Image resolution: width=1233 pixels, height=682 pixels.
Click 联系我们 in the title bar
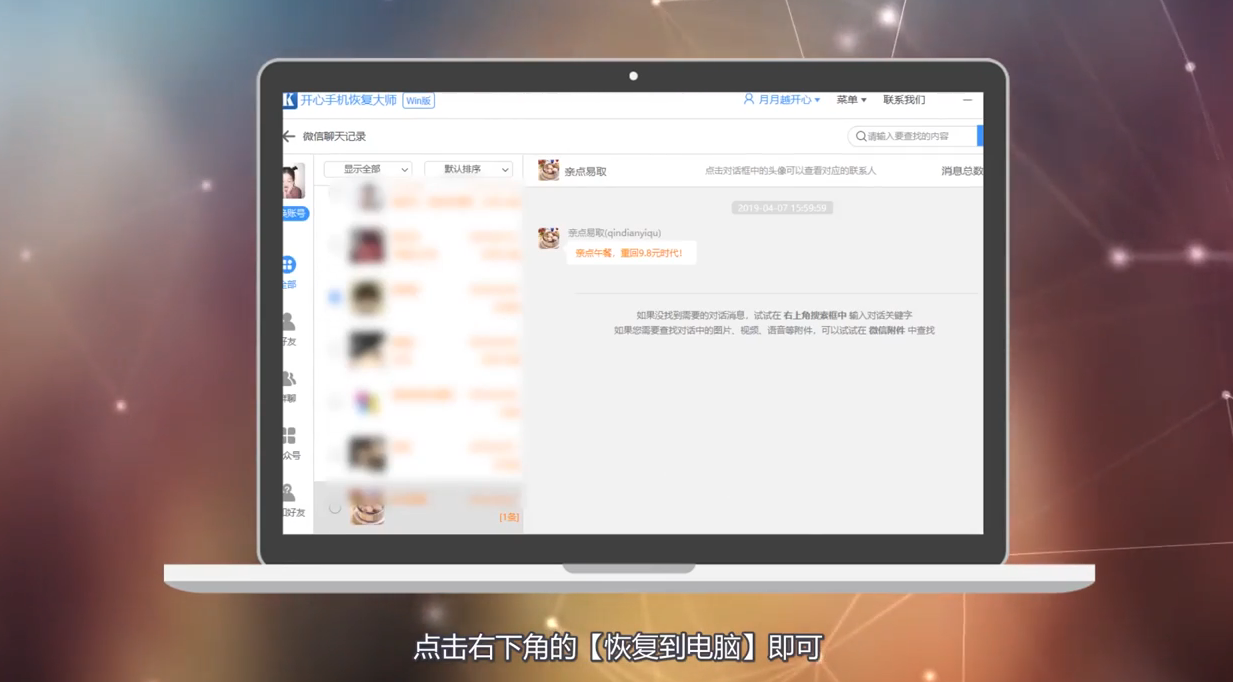click(x=904, y=100)
